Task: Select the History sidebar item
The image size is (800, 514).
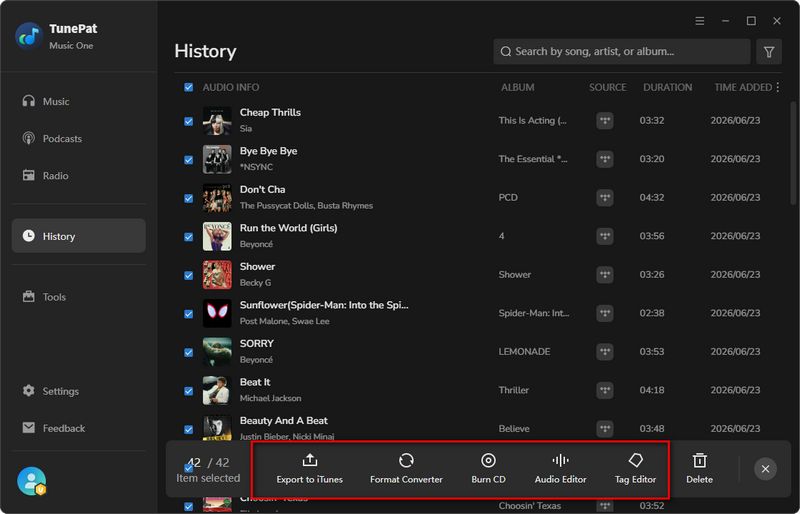Action: pos(79,236)
